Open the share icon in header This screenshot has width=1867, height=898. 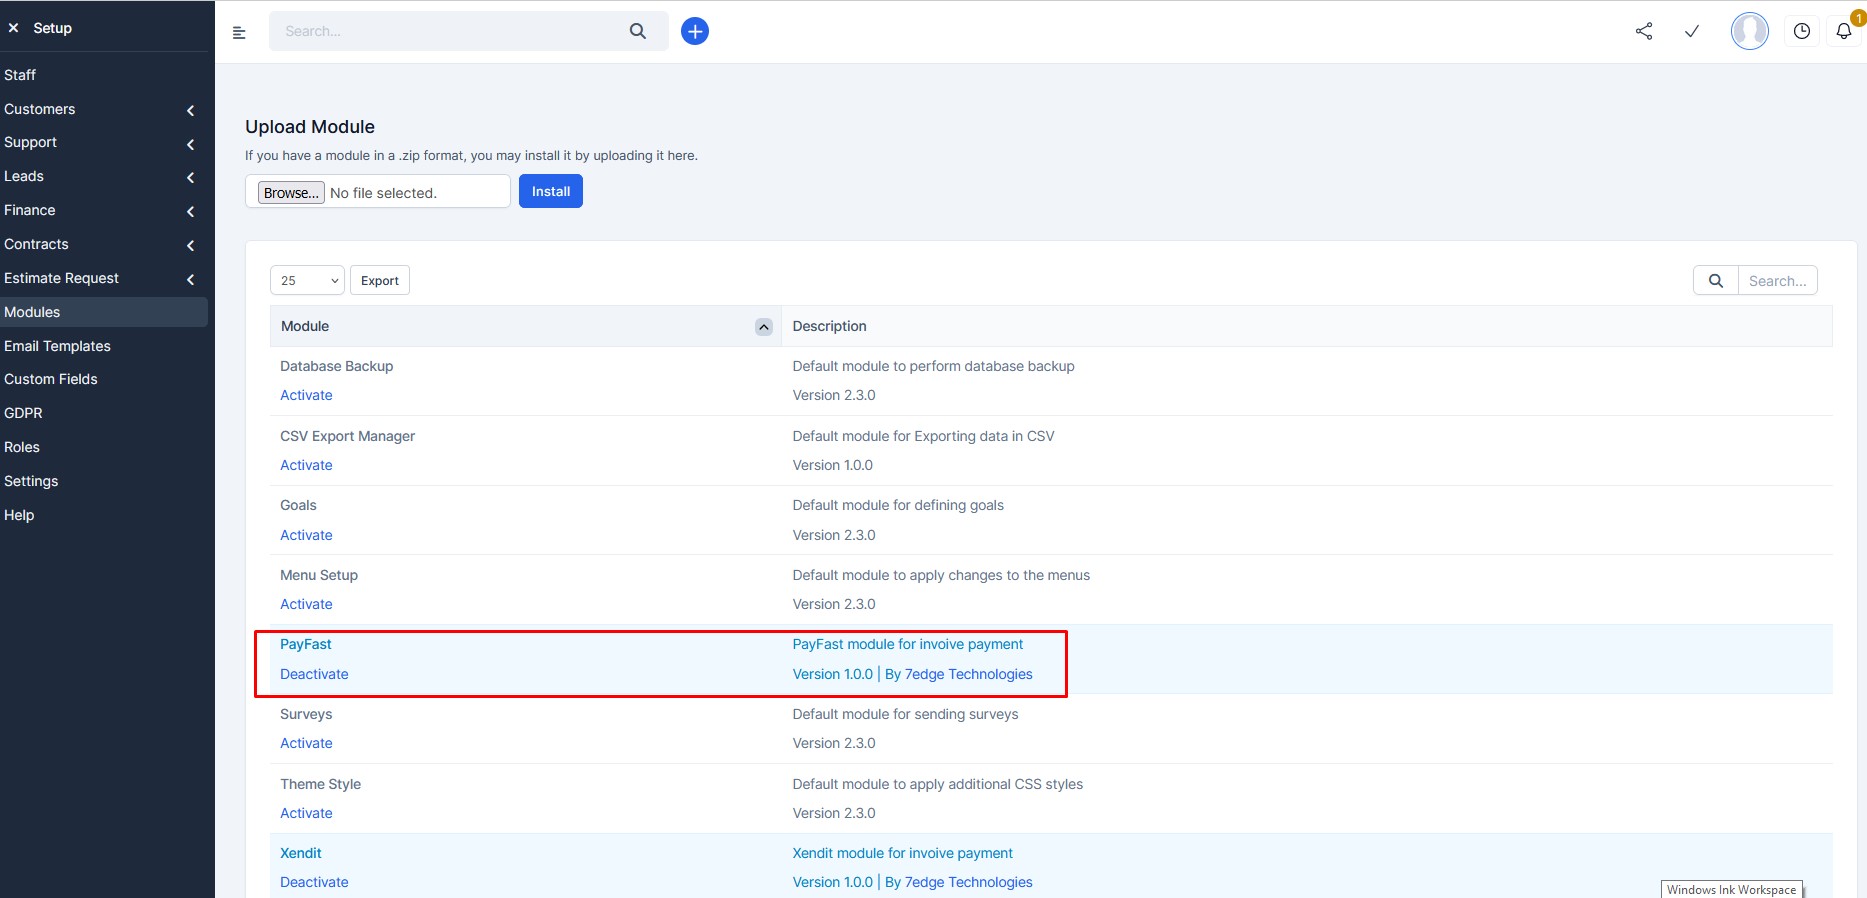point(1644,31)
